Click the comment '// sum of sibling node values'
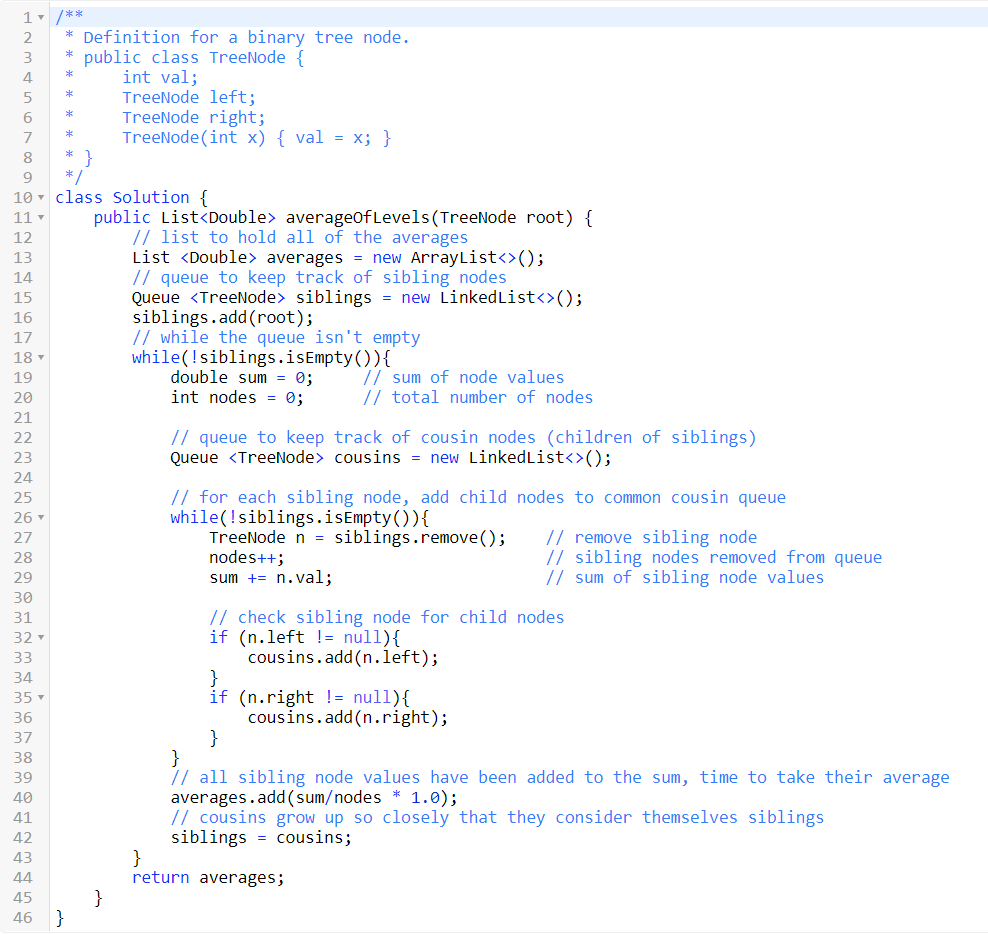988x934 pixels. click(x=685, y=577)
